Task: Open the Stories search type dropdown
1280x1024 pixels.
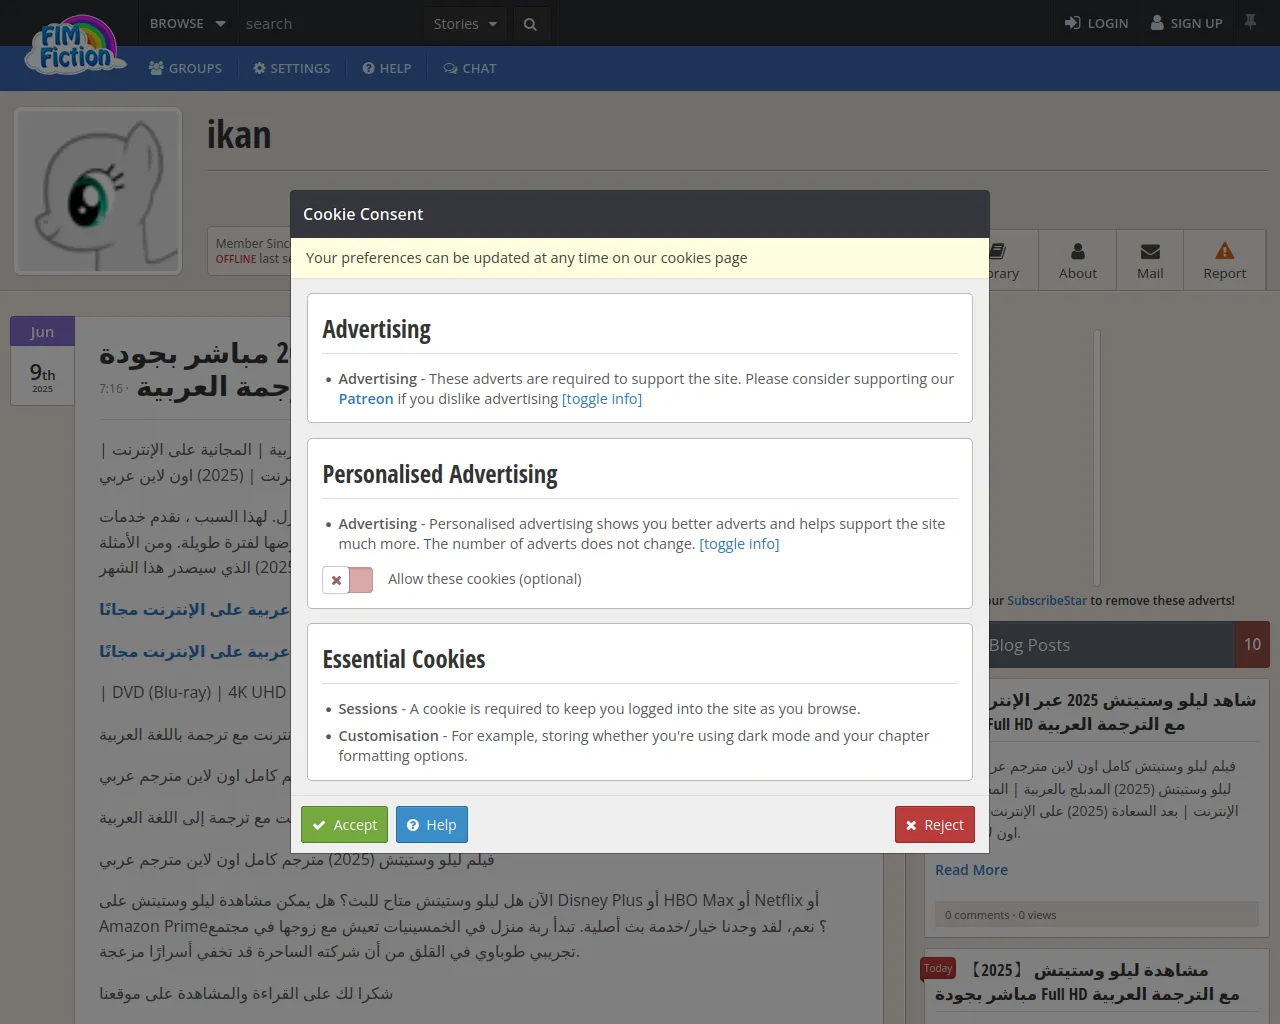Action: point(465,24)
